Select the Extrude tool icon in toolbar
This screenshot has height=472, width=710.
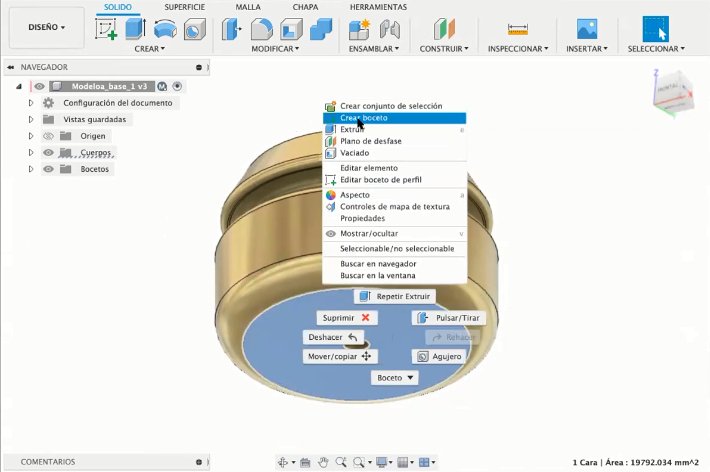[x=135, y=29]
